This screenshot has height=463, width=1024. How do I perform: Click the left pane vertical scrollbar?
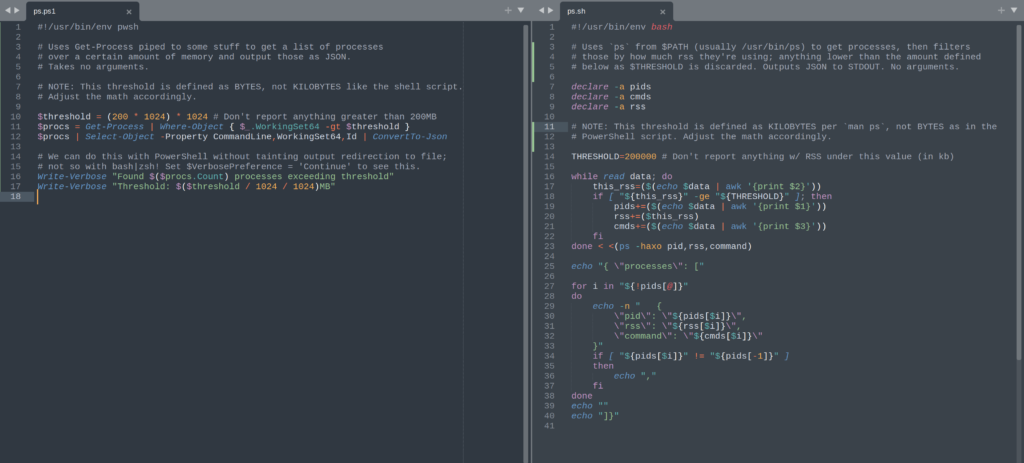tap(526, 242)
